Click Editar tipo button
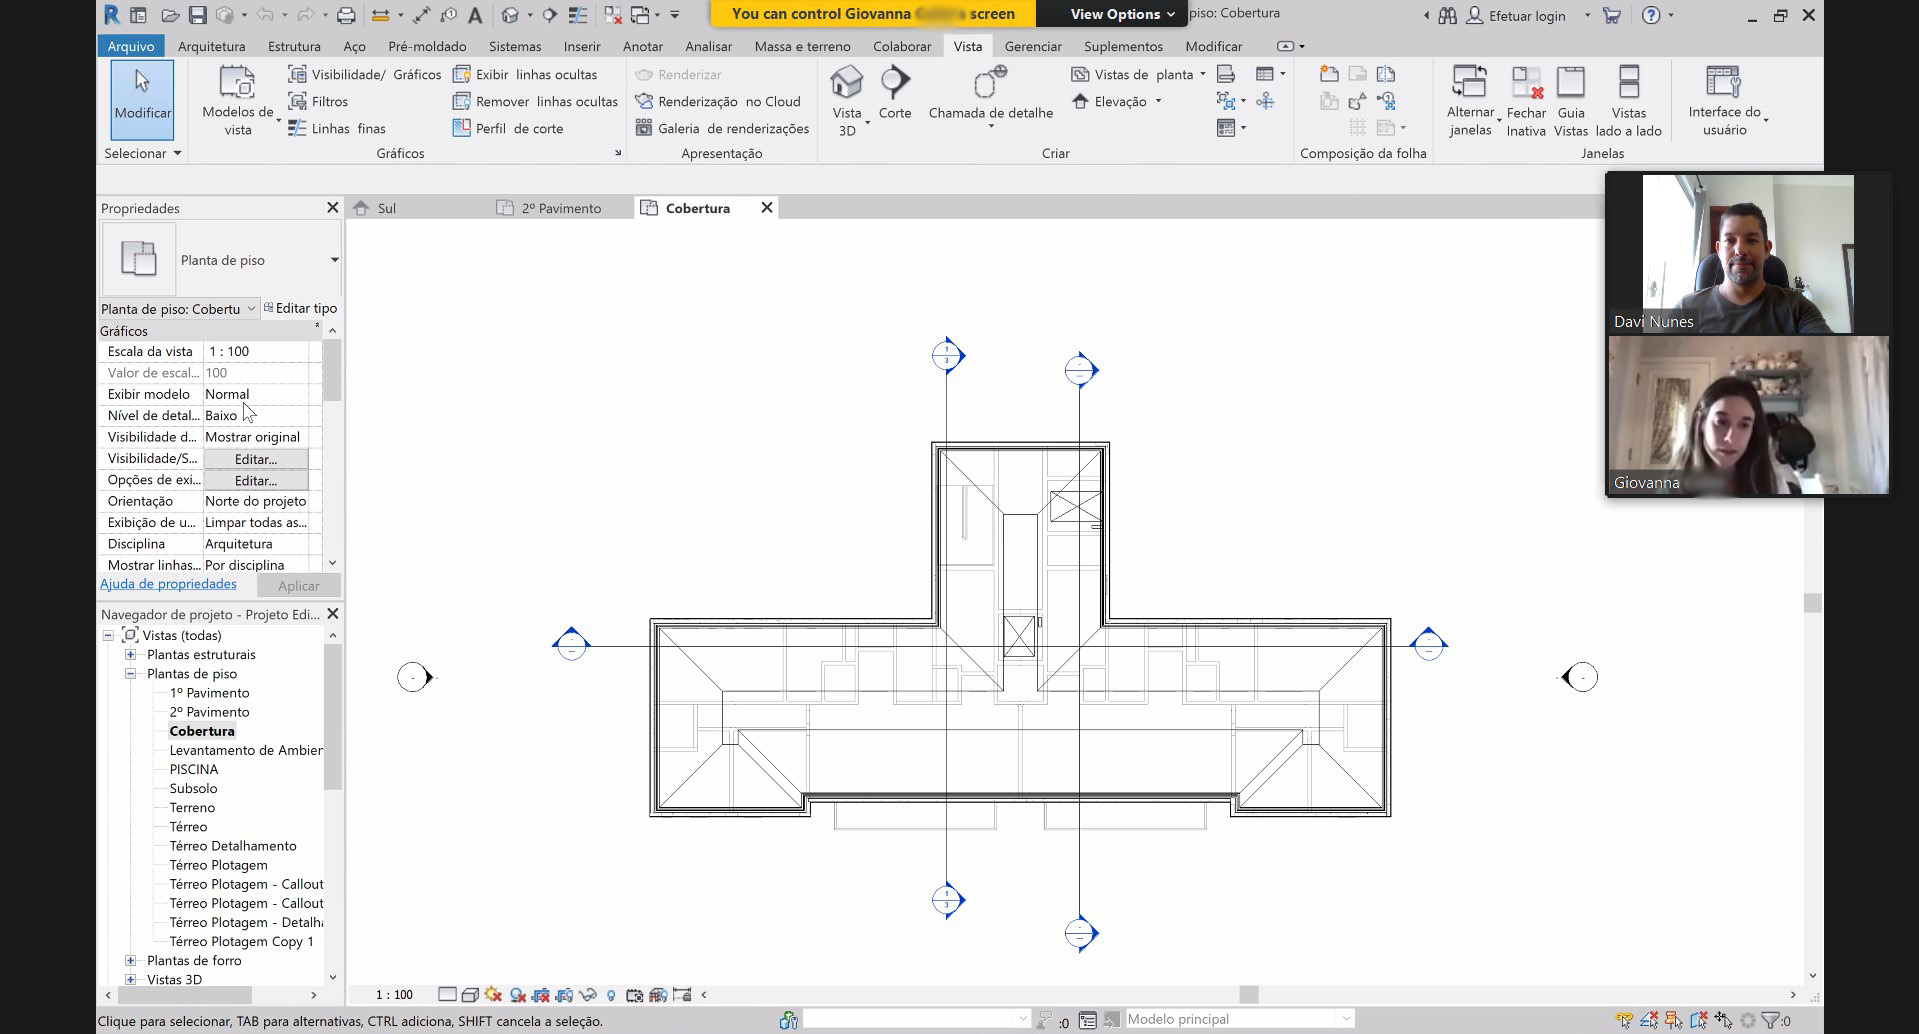 [300, 308]
